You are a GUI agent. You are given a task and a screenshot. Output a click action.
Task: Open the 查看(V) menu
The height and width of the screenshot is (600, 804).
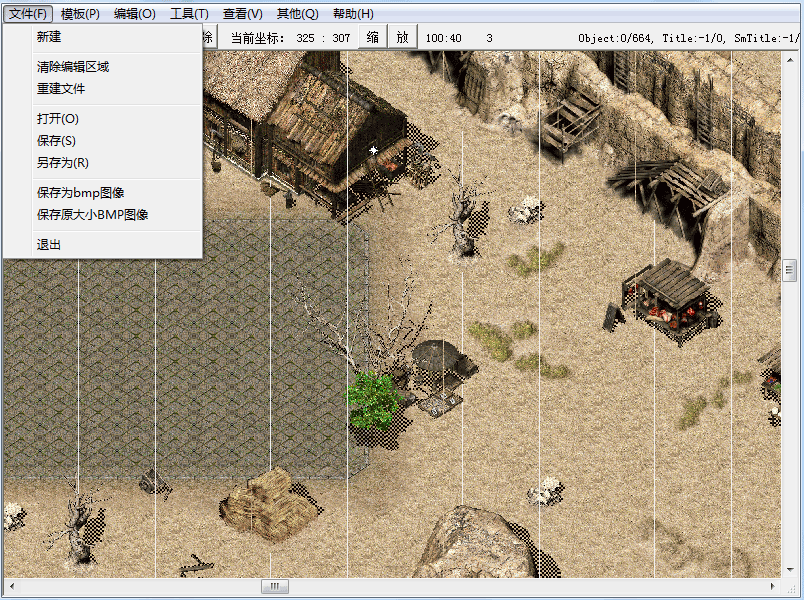243,14
